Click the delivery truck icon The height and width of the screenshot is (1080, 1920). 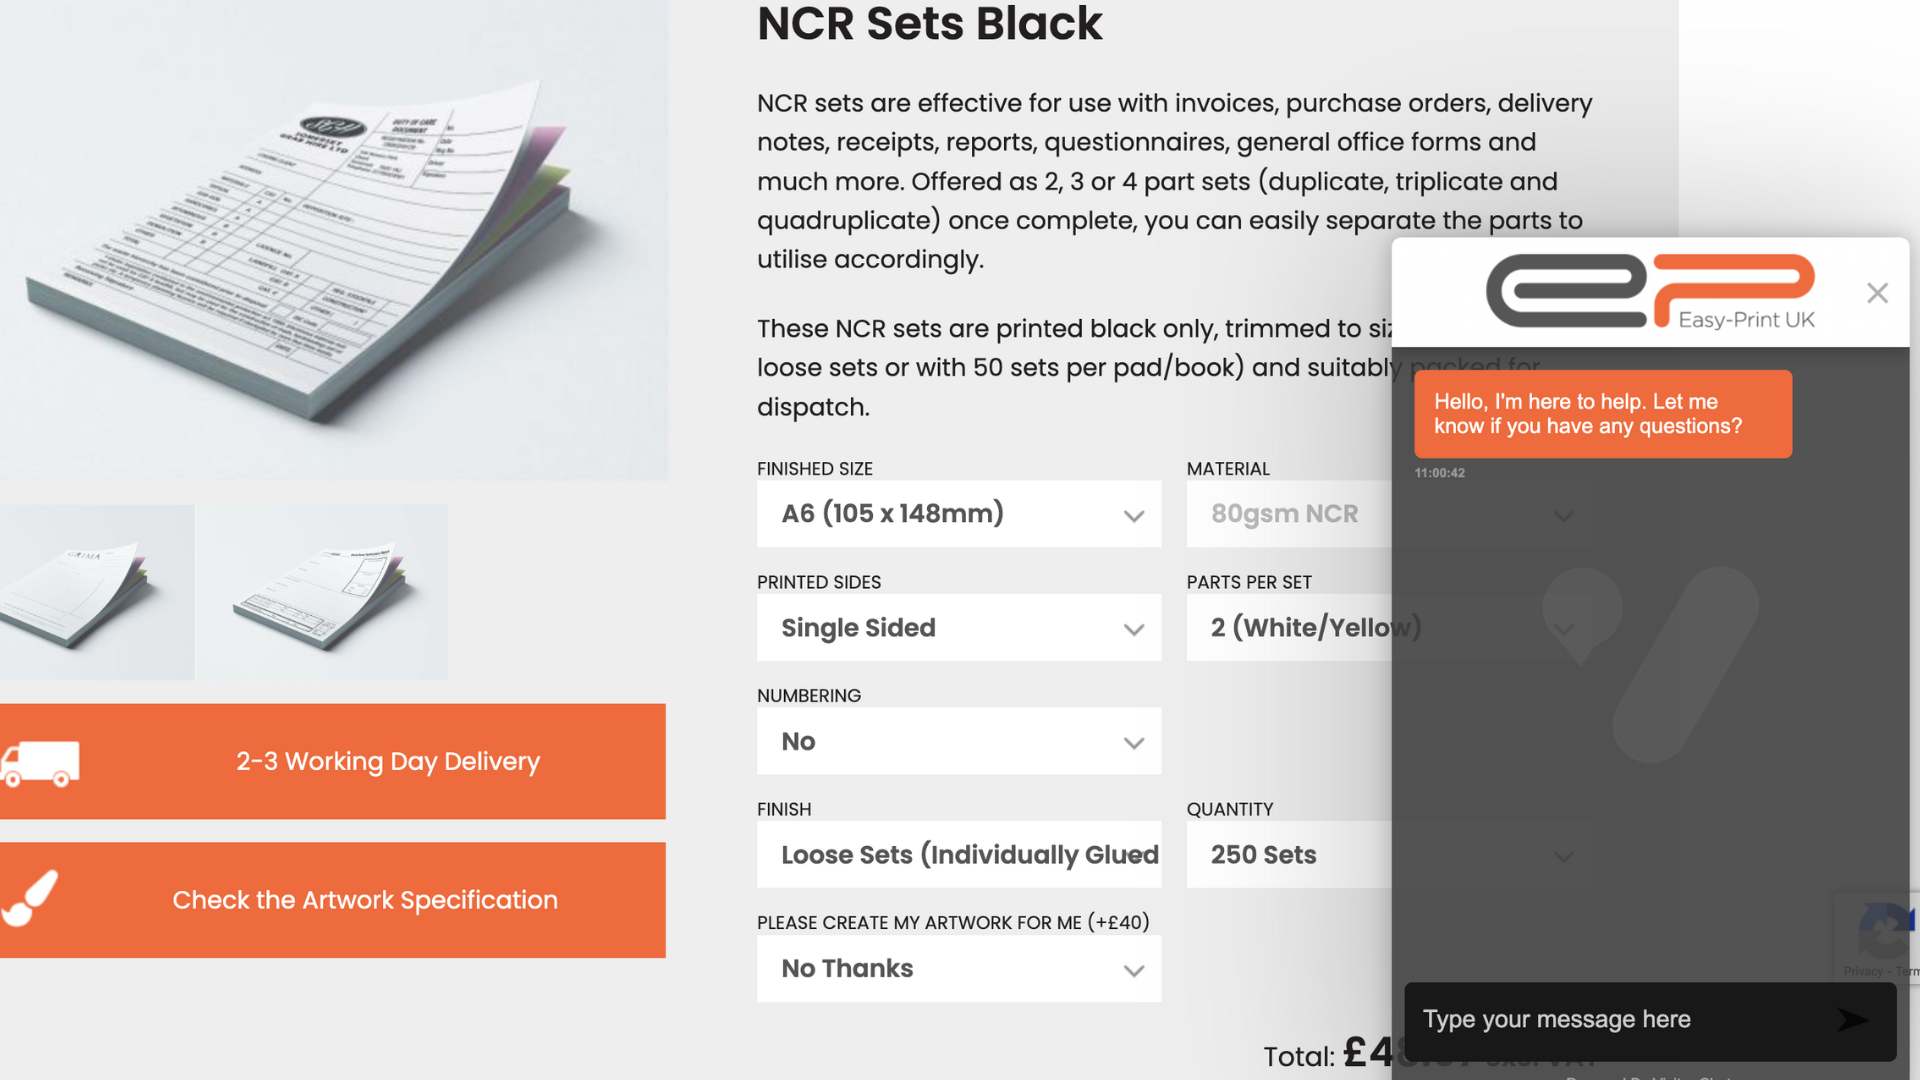tap(40, 763)
